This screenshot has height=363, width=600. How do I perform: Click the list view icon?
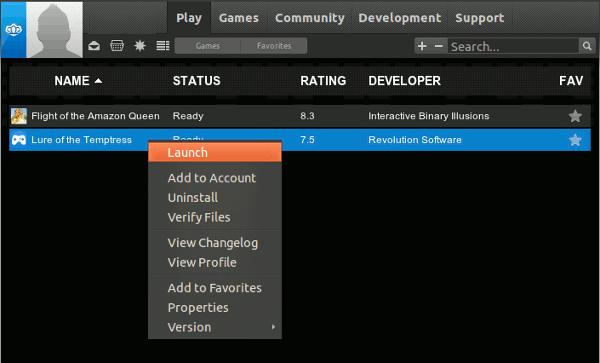[163, 46]
